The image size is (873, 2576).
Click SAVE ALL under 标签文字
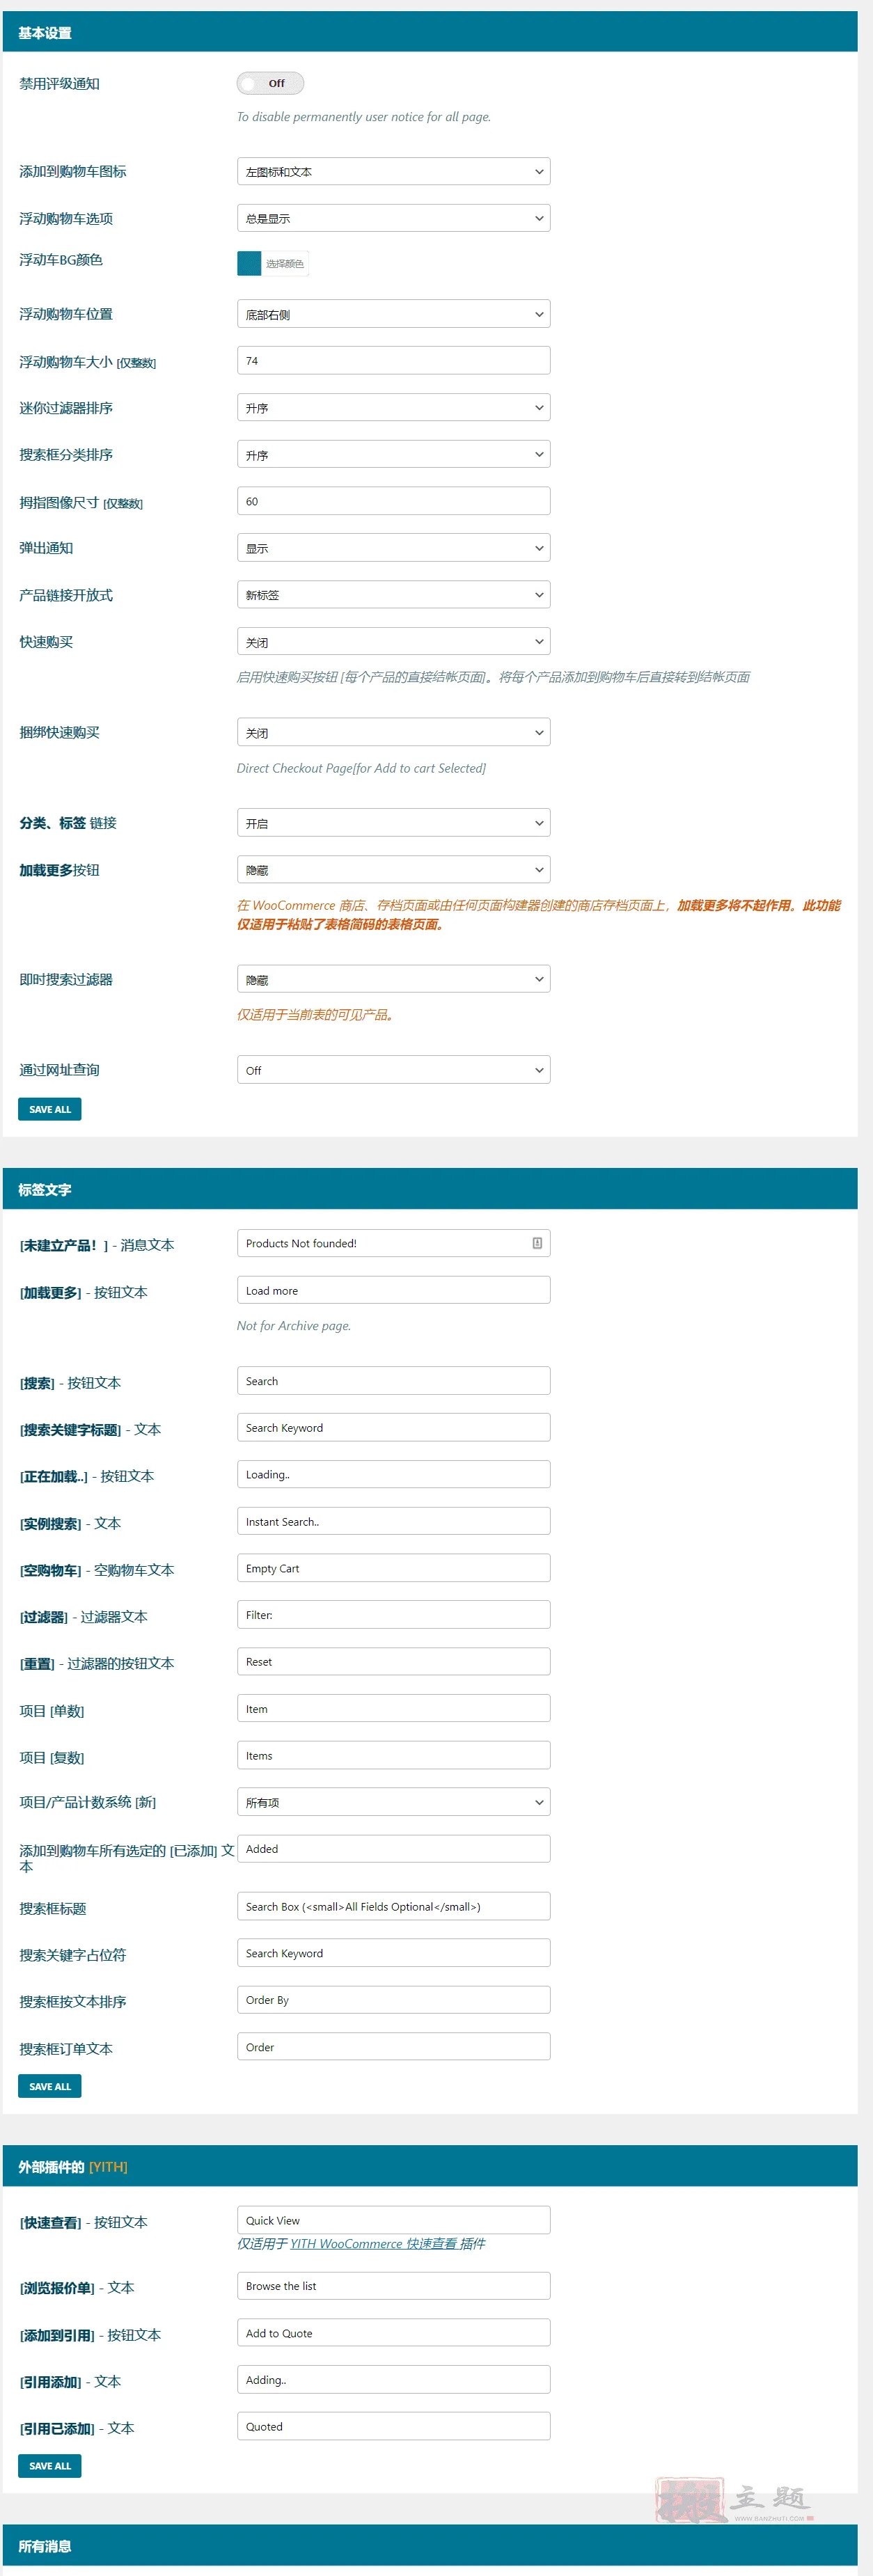(x=50, y=2086)
